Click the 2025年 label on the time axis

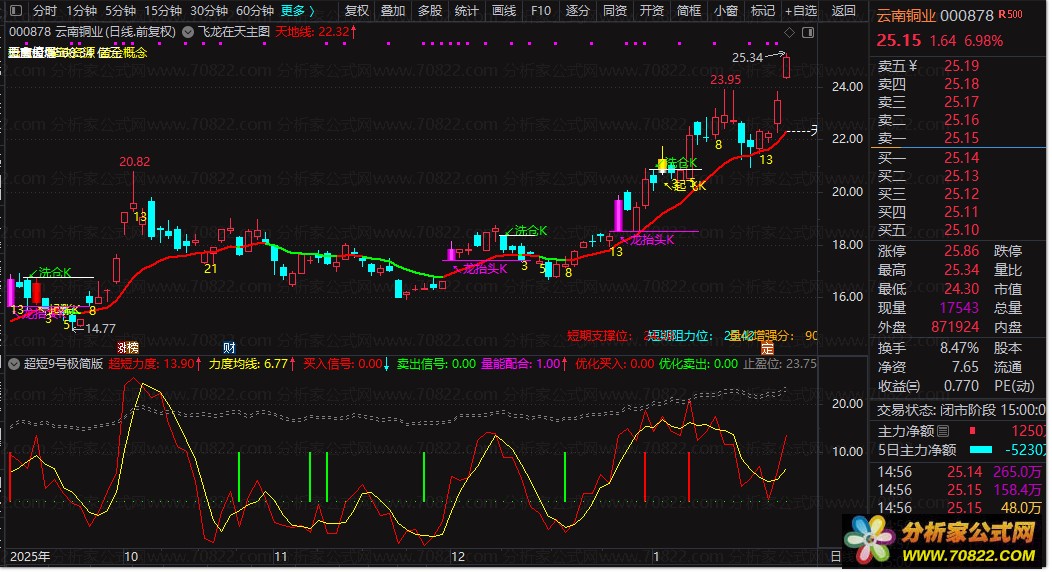click(x=30, y=557)
